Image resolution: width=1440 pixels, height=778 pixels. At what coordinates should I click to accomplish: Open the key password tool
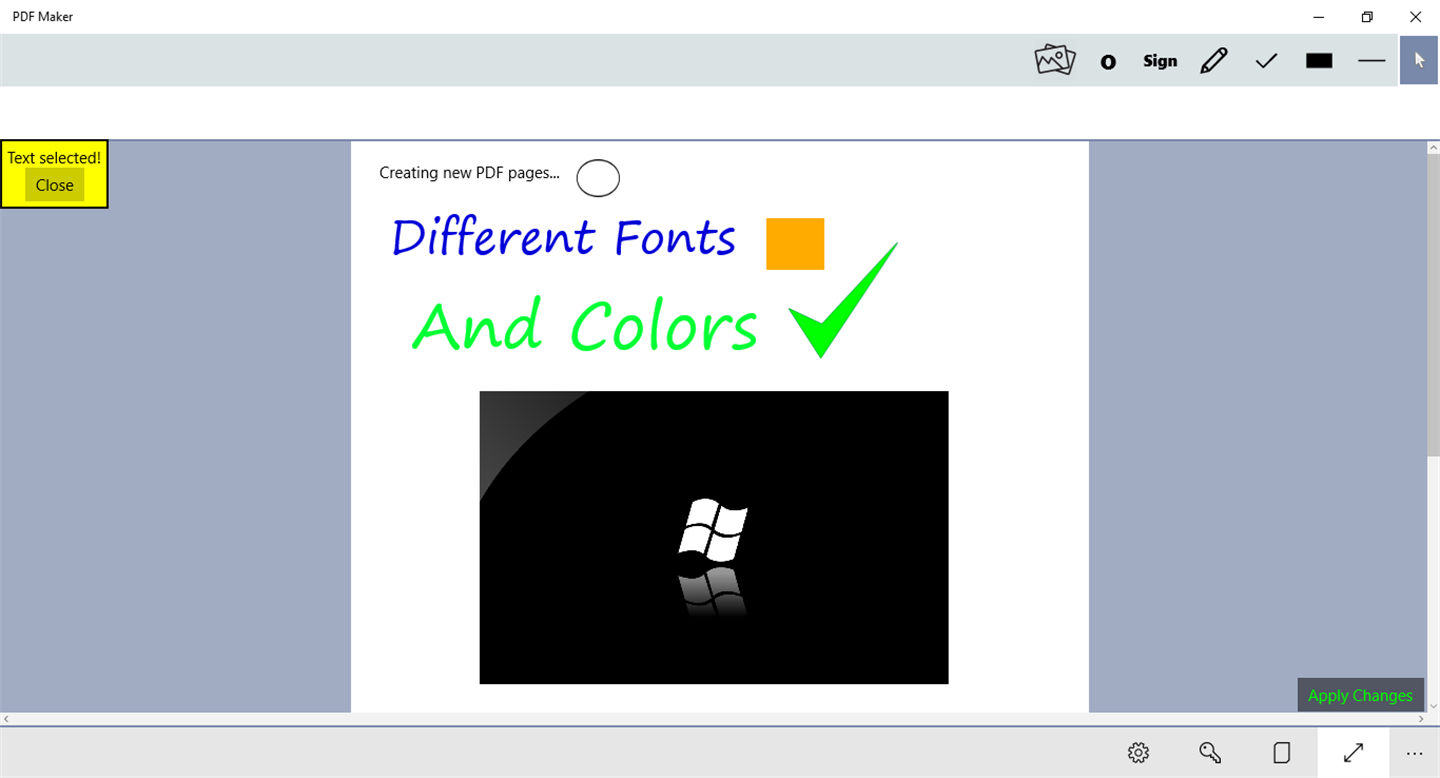pyautogui.click(x=1209, y=753)
